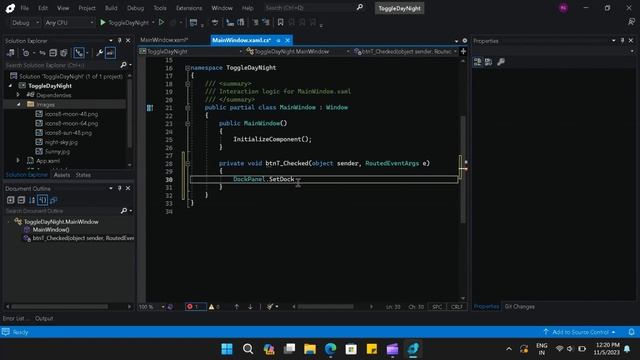Click the user account avatar in title bar
Image resolution: width=640 pixels, height=360 pixels.
coord(563,8)
